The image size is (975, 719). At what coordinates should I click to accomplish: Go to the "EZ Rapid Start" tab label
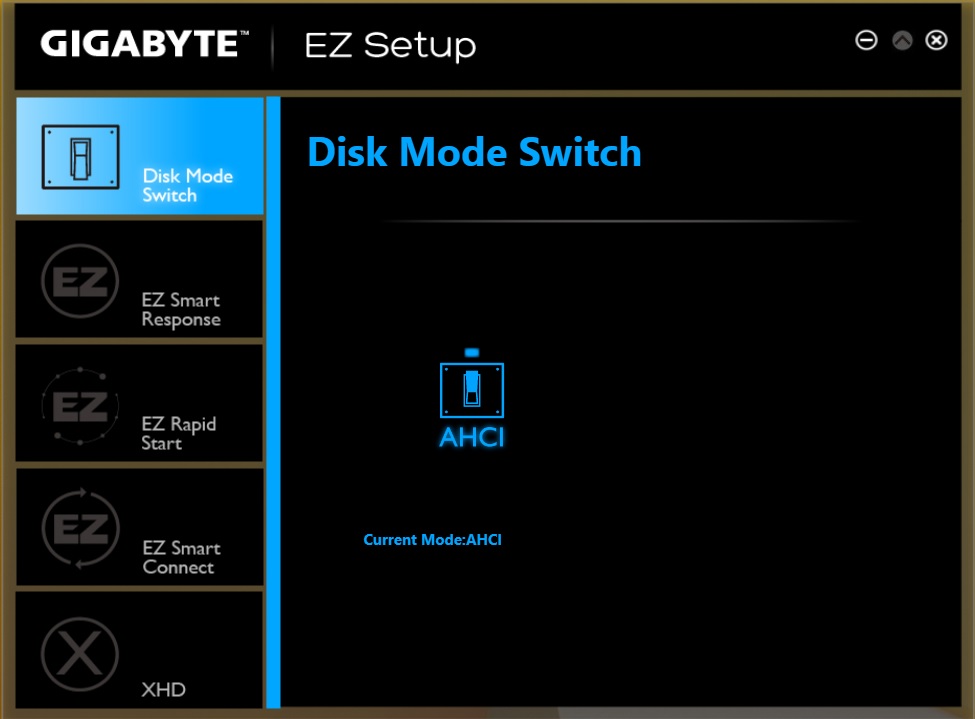(178, 434)
